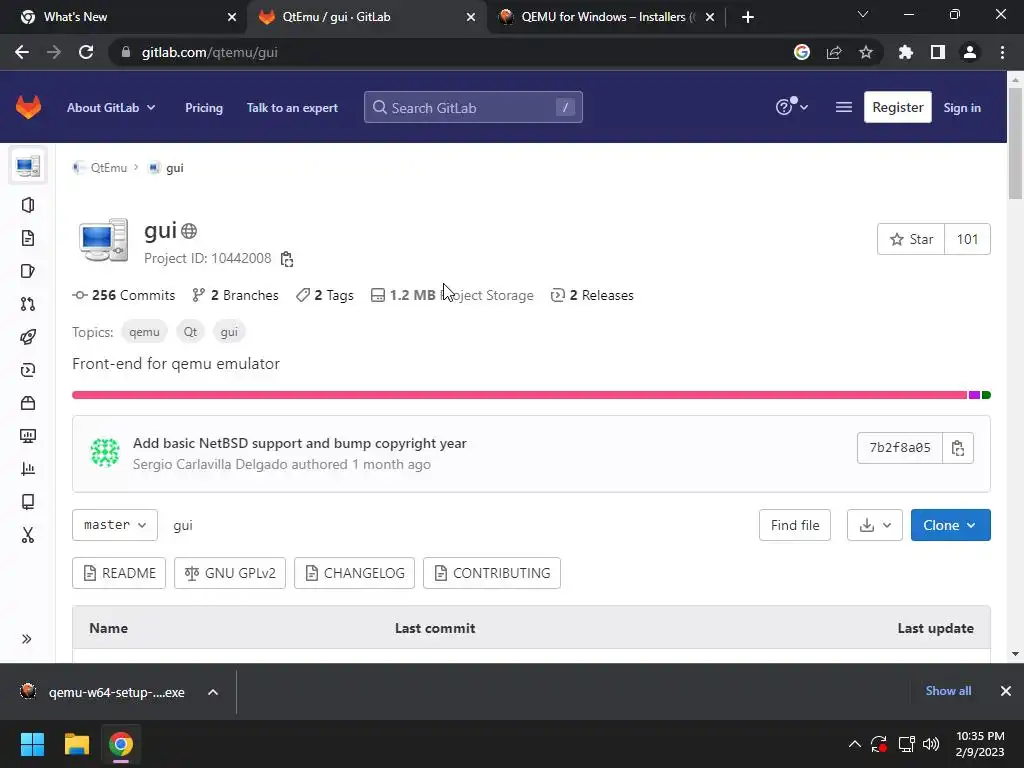Open GNU GPLv2 license button

point(230,573)
